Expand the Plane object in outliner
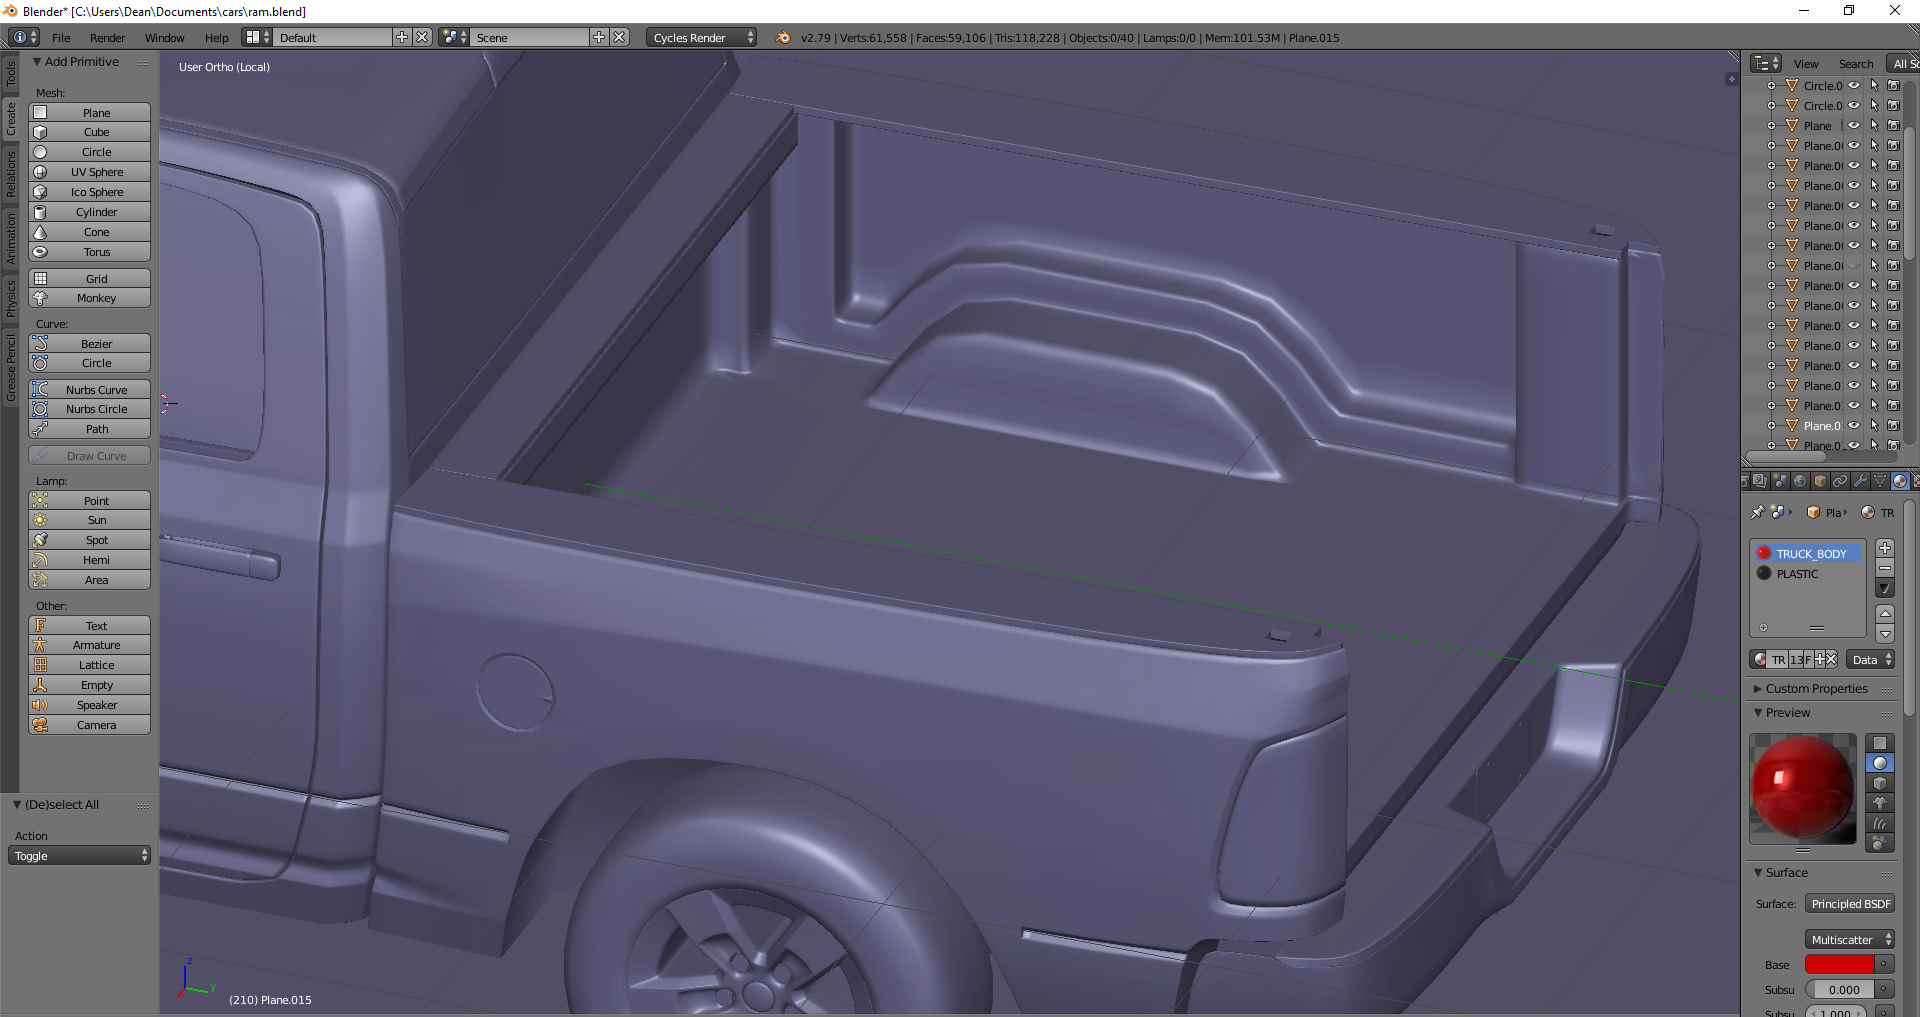 click(x=1771, y=125)
